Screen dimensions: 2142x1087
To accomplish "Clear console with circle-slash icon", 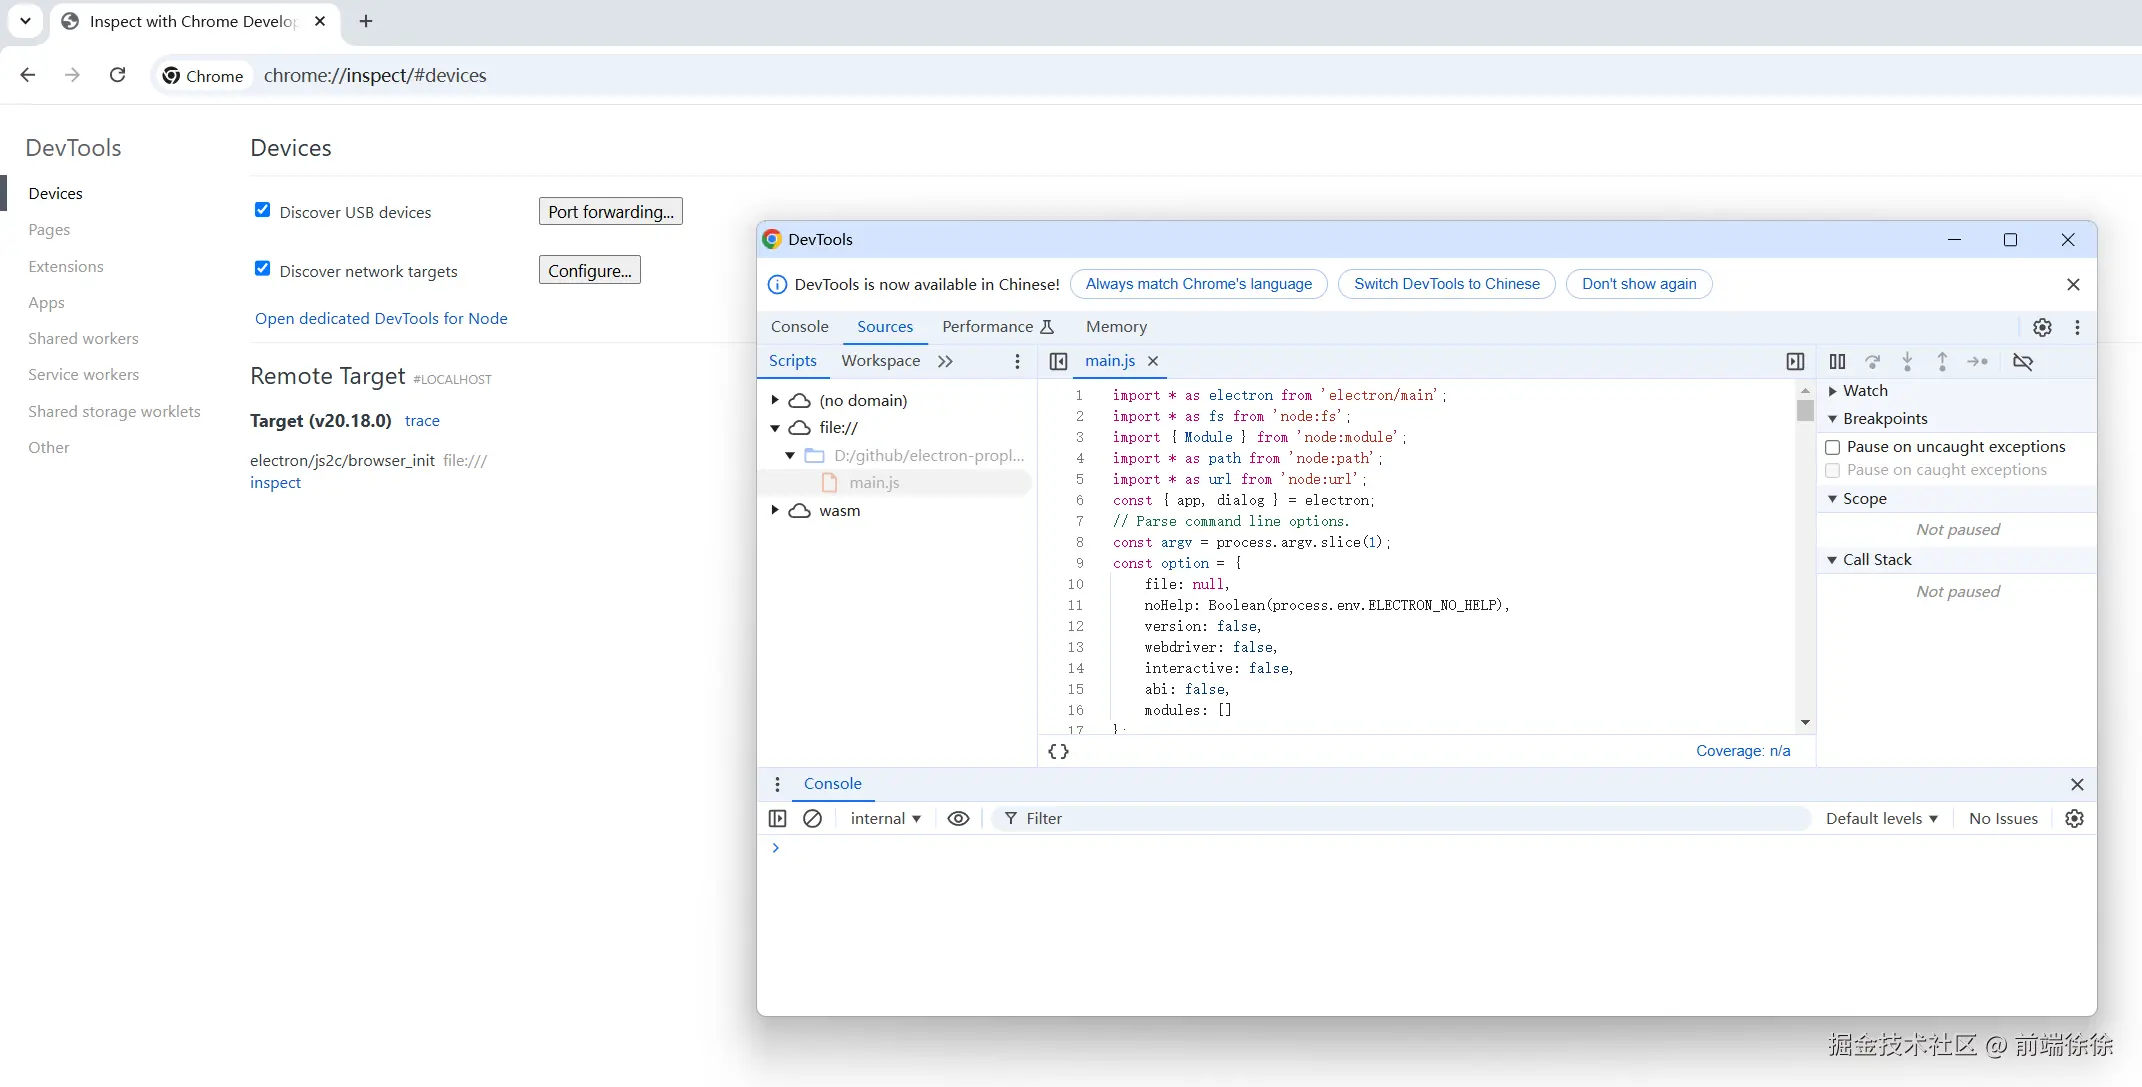I will [812, 818].
